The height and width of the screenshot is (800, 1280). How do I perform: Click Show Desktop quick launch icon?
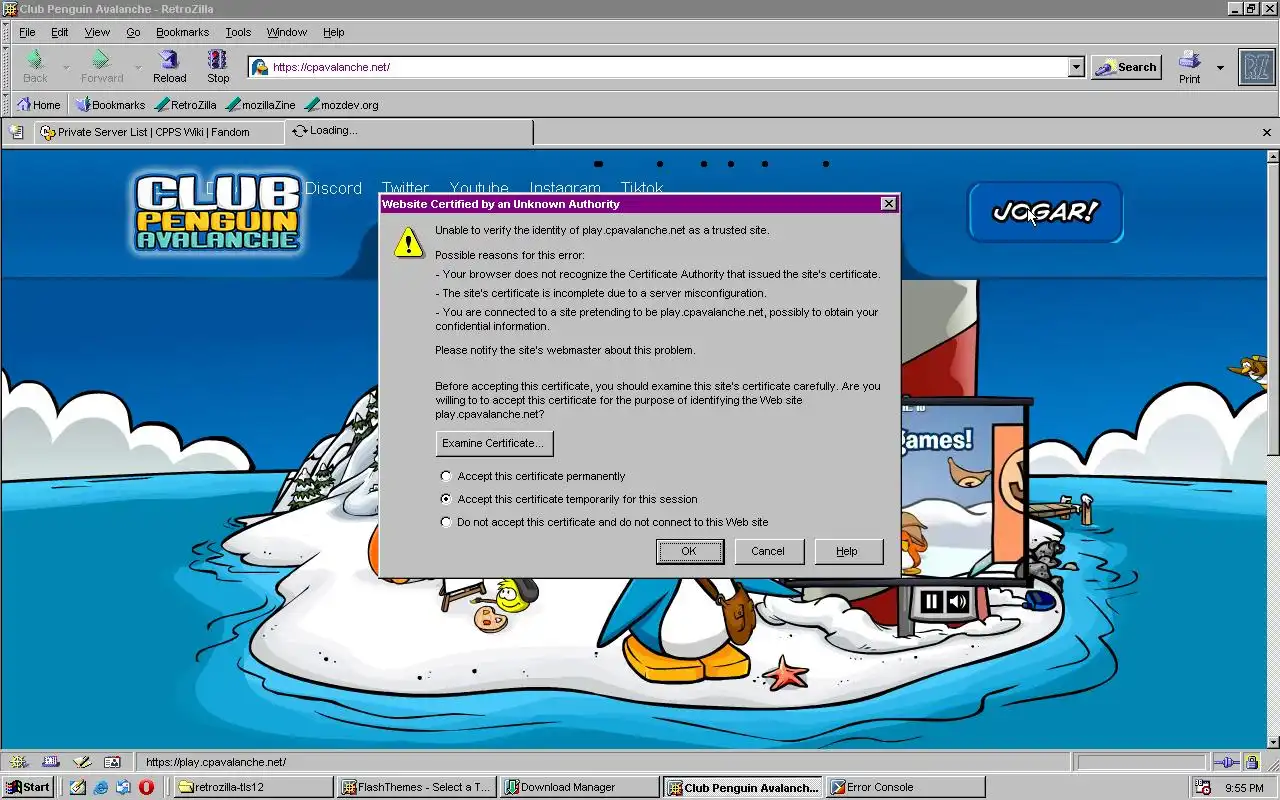pyautogui.click(x=78, y=787)
